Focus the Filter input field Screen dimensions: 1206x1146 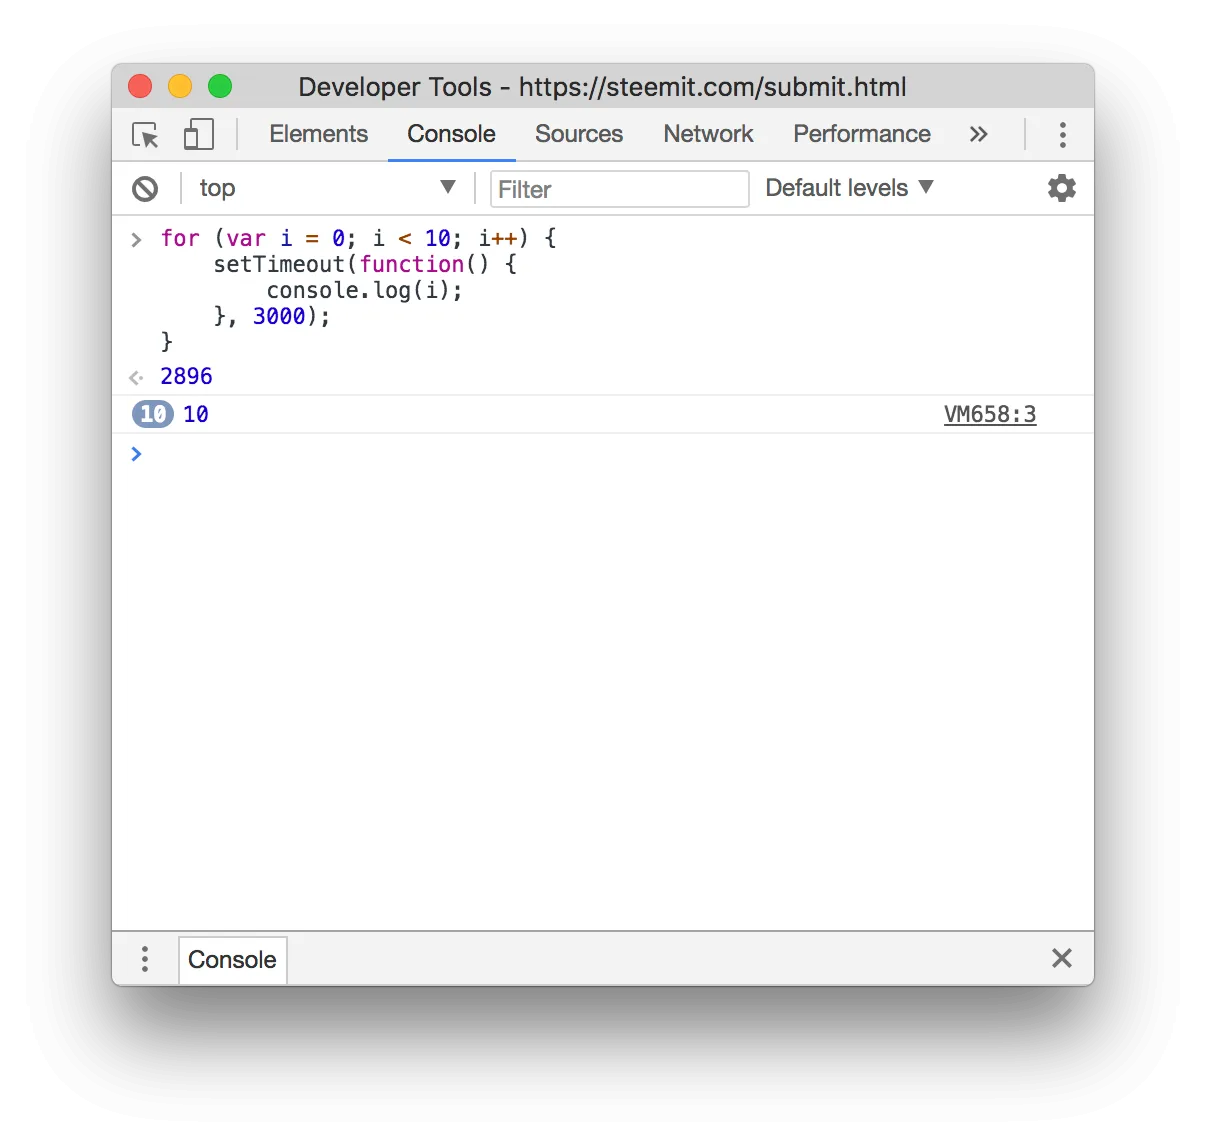[x=619, y=189]
